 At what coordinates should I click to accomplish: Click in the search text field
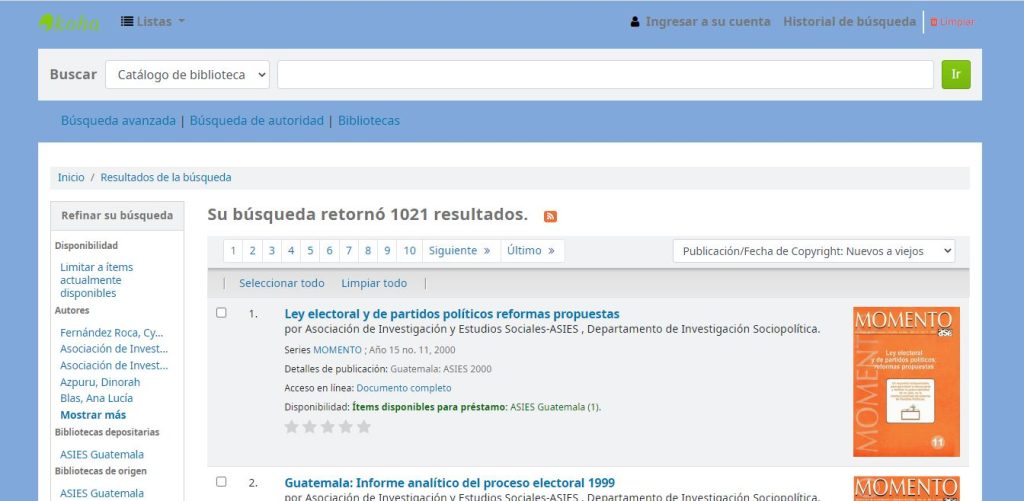(605, 75)
